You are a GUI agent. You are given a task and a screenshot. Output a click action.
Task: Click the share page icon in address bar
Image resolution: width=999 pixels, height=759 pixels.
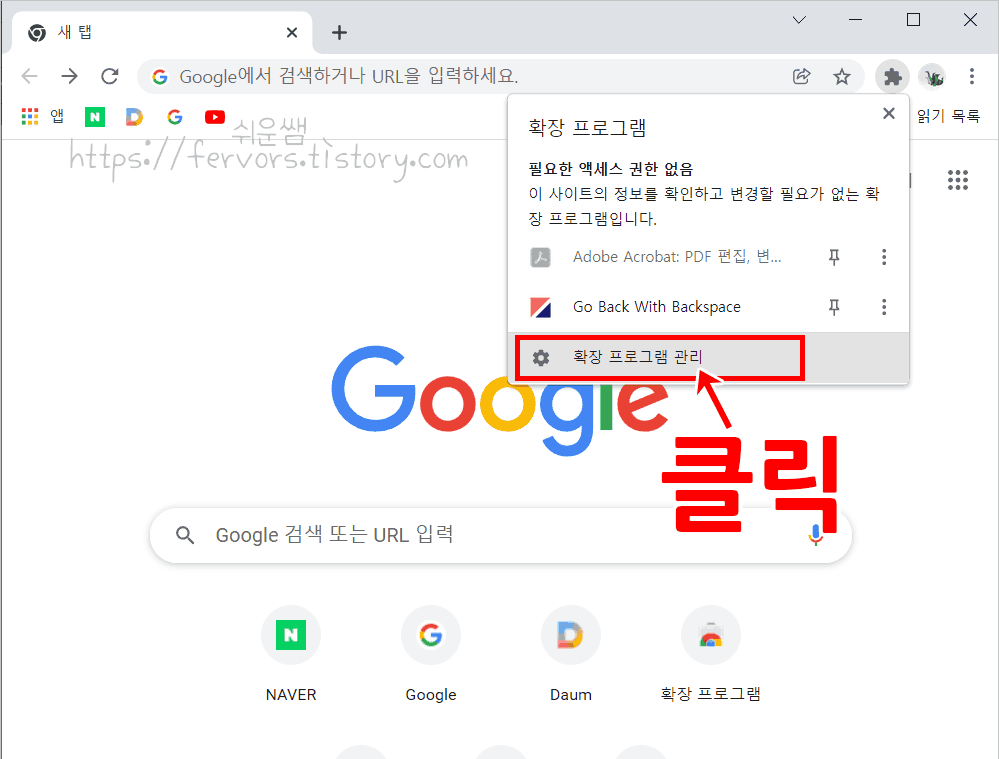click(801, 76)
